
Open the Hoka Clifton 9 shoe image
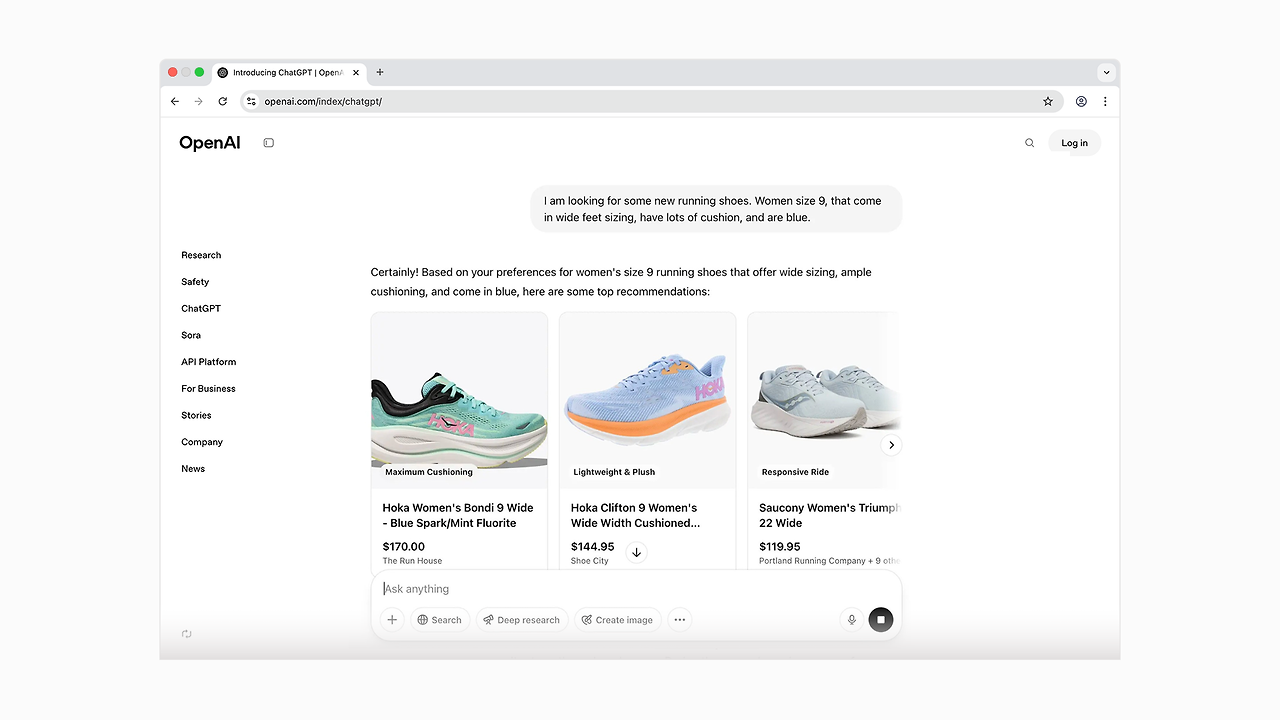click(x=647, y=400)
